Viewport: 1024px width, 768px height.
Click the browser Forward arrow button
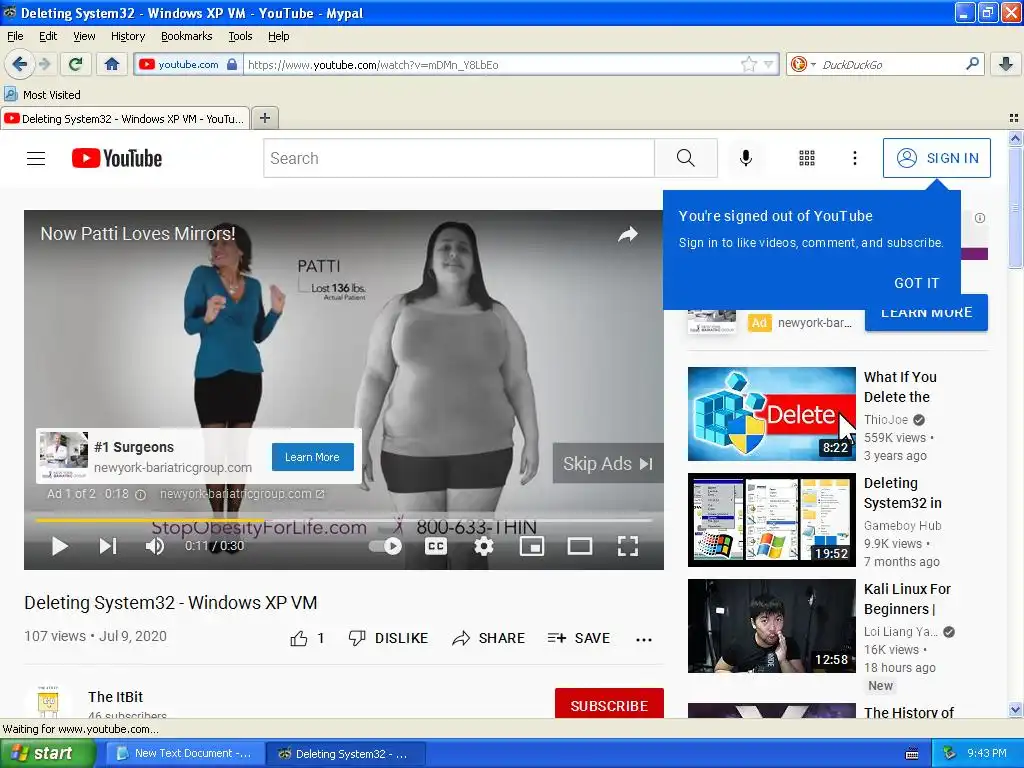click(x=44, y=64)
